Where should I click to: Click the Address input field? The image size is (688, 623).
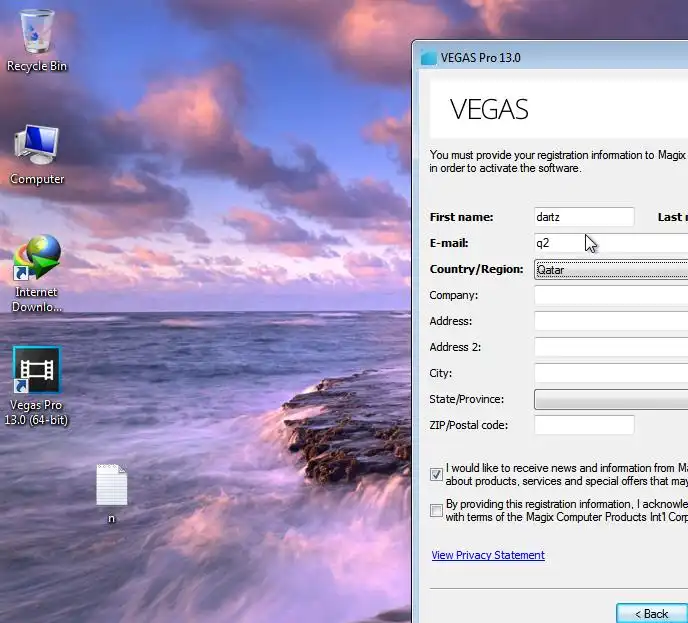611,321
